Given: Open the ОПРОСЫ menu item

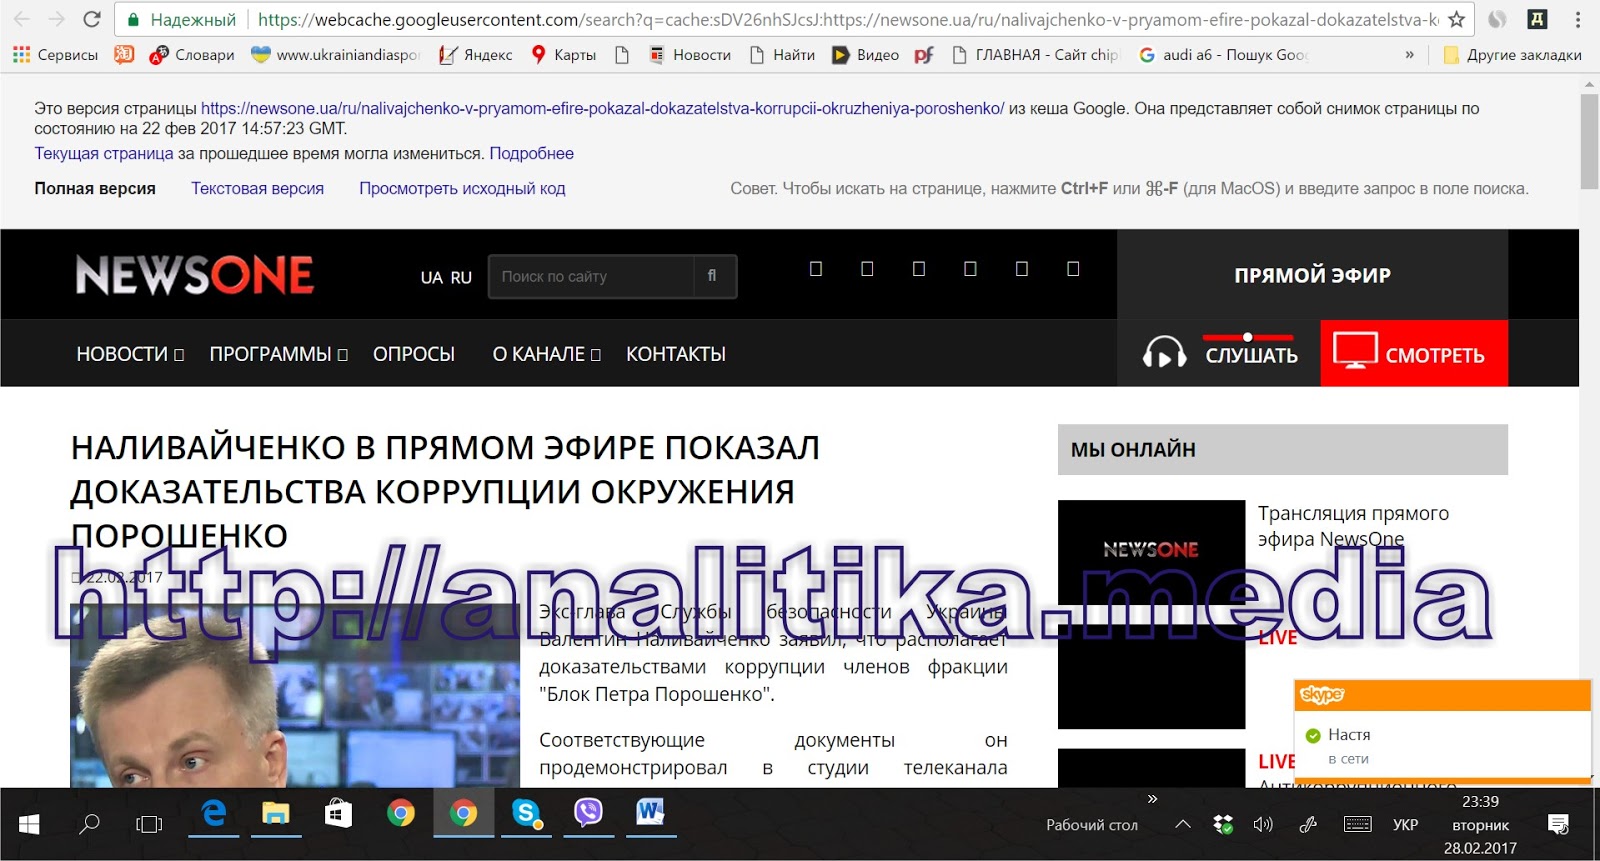Looking at the screenshot, I should point(414,354).
